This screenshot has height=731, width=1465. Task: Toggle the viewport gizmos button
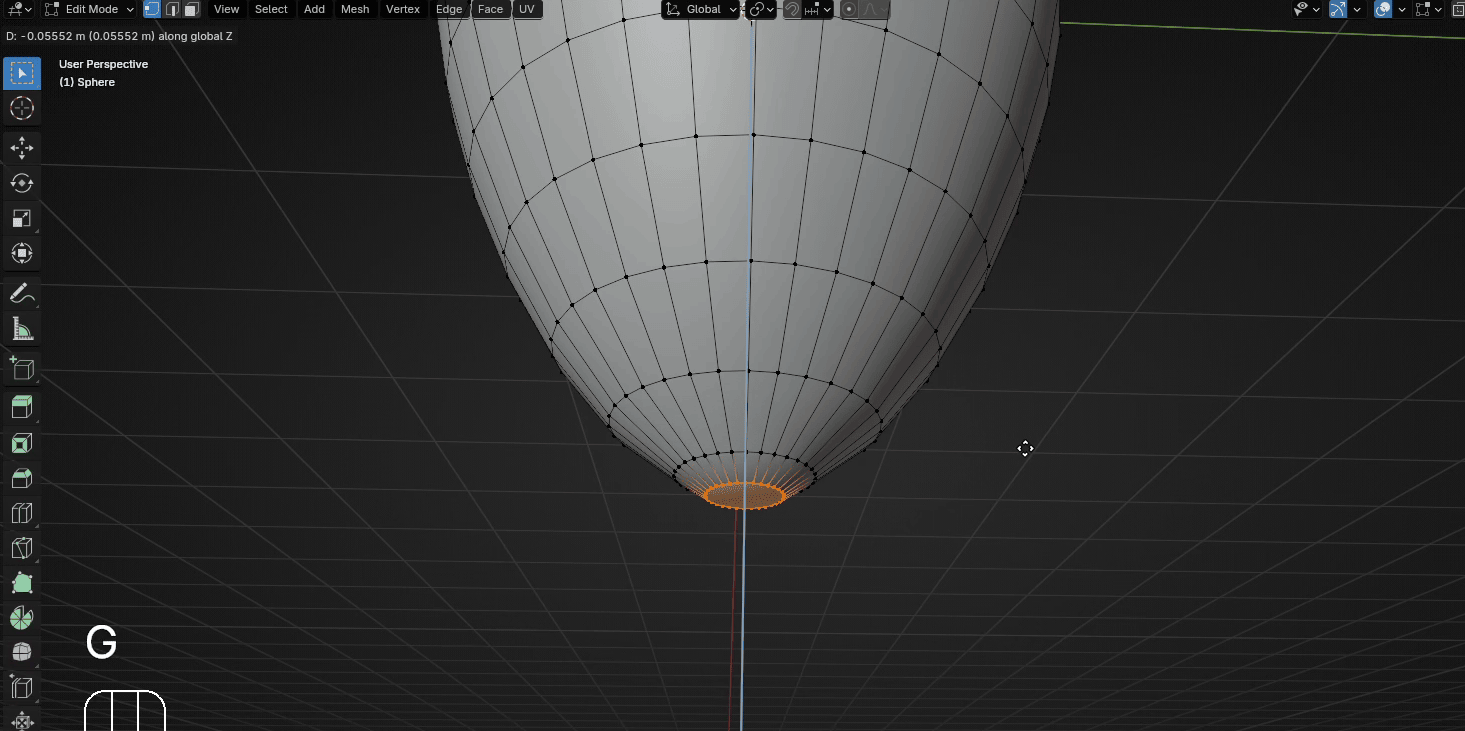coord(1338,9)
